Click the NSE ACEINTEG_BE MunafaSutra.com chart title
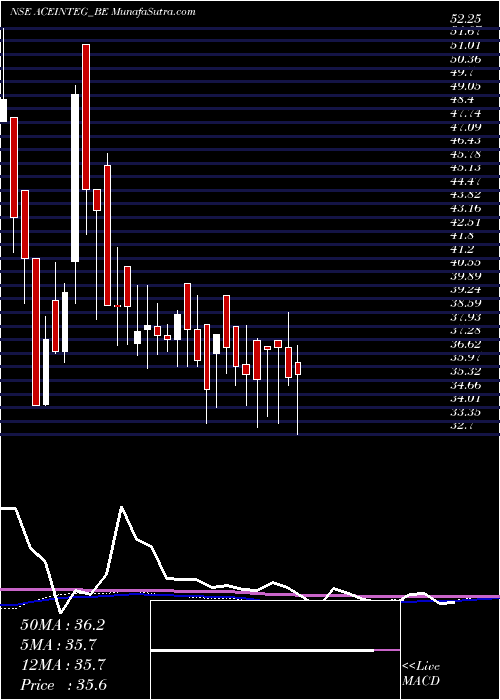The height and width of the screenshot is (700, 500). [x=102, y=12]
